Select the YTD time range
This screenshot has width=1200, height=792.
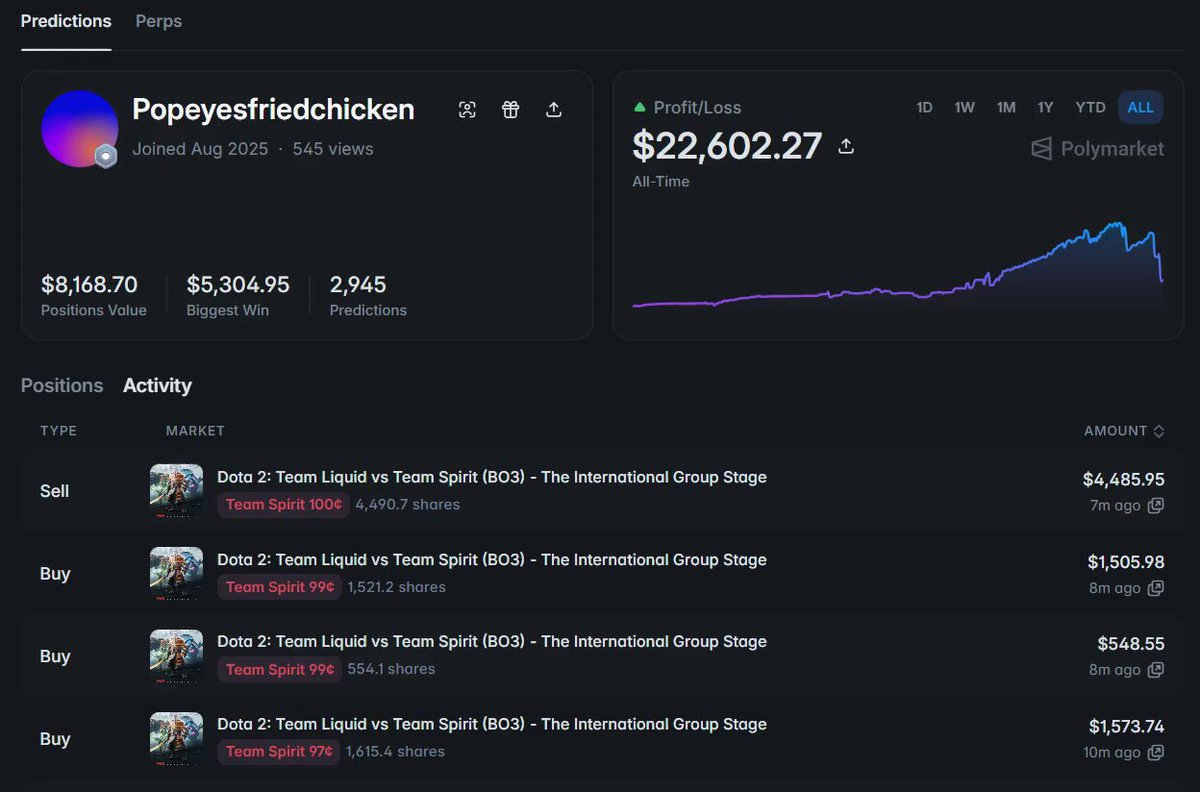pyautogui.click(x=1090, y=107)
